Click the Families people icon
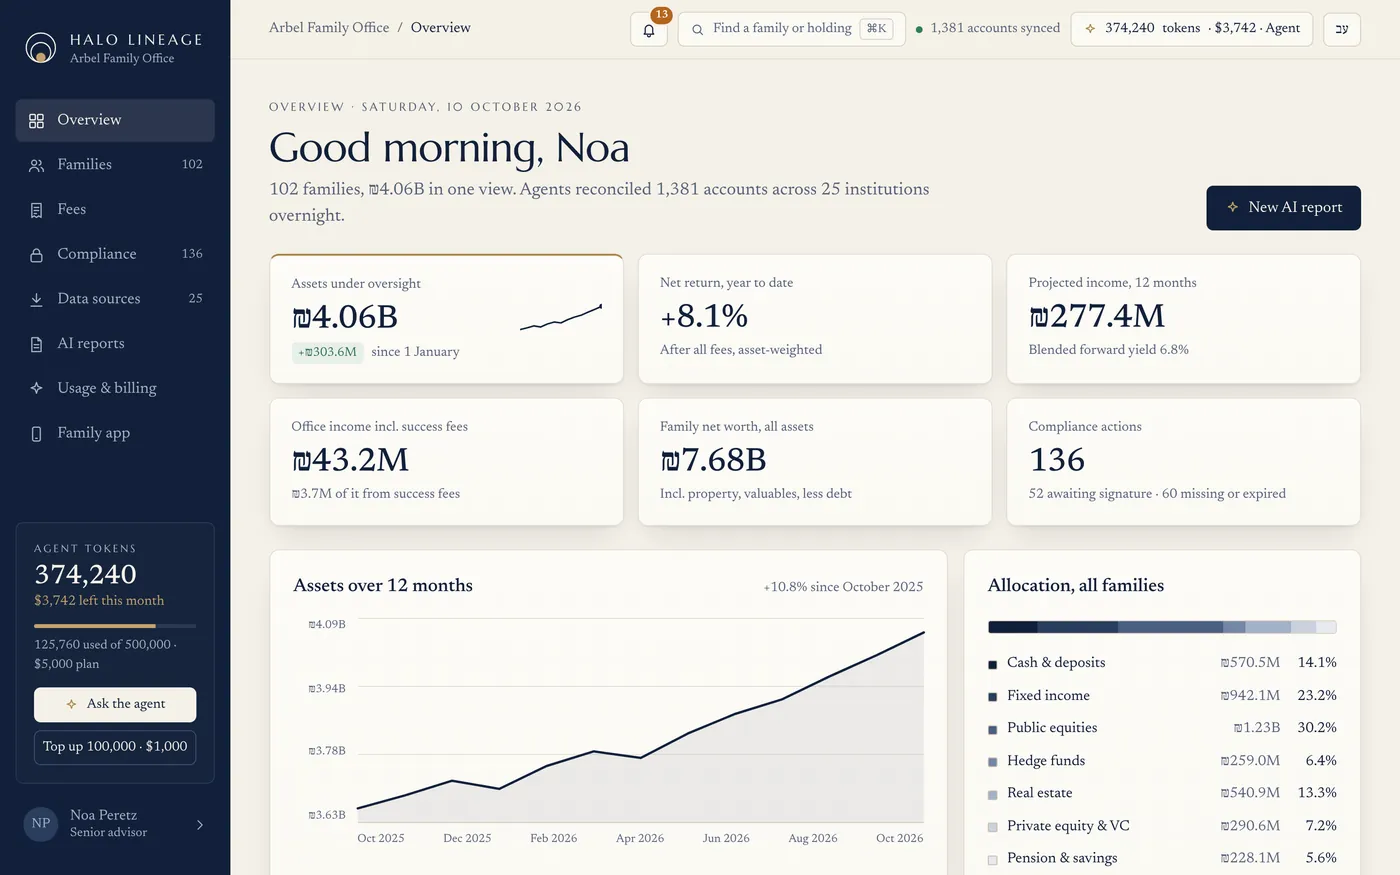 pyautogui.click(x=36, y=165)
